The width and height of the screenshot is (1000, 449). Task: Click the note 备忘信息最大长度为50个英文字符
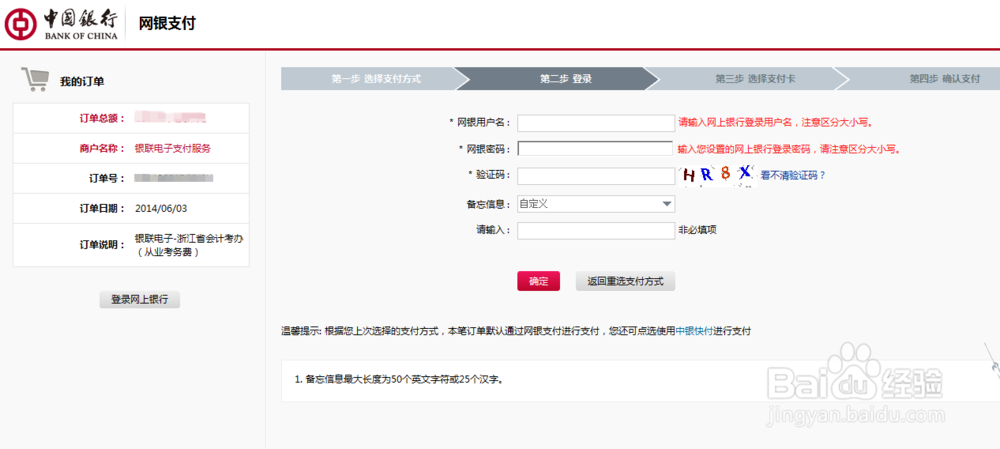click(x=399, y=379)
